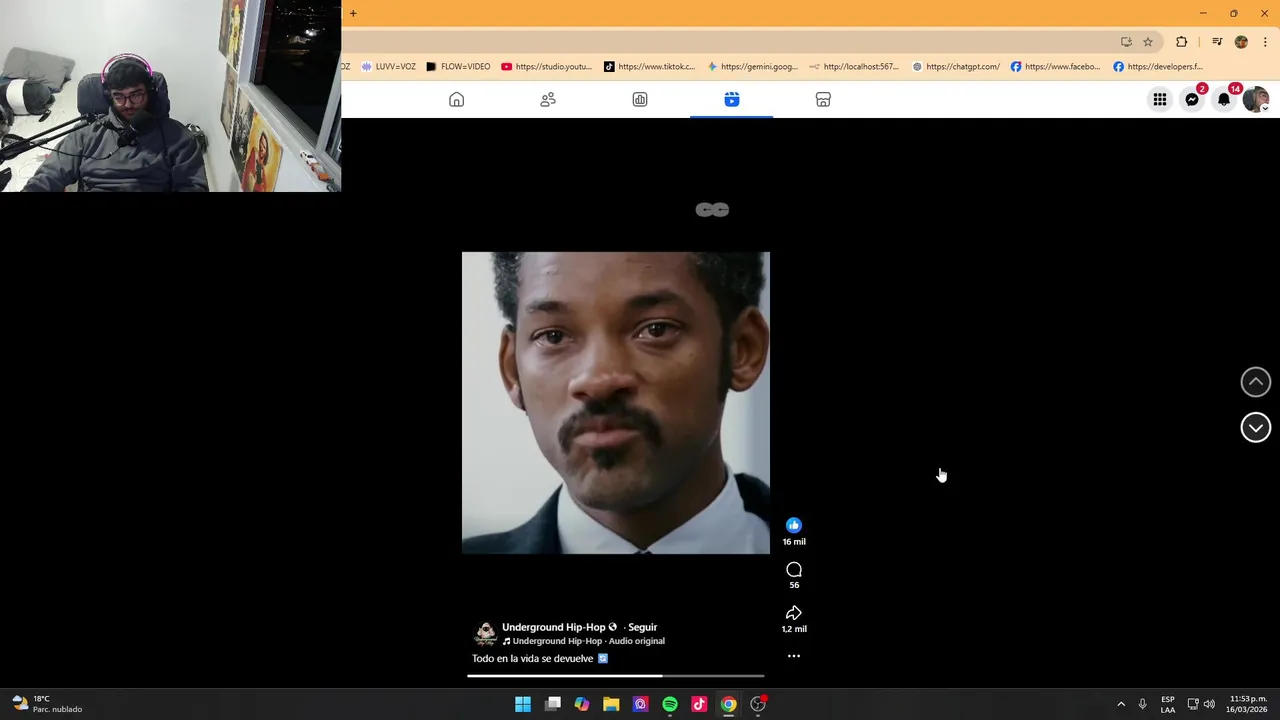Follow Underground Hip-Hop via Seguir
The width and height of the screenshot is (1280, 720).
point(642,627)
